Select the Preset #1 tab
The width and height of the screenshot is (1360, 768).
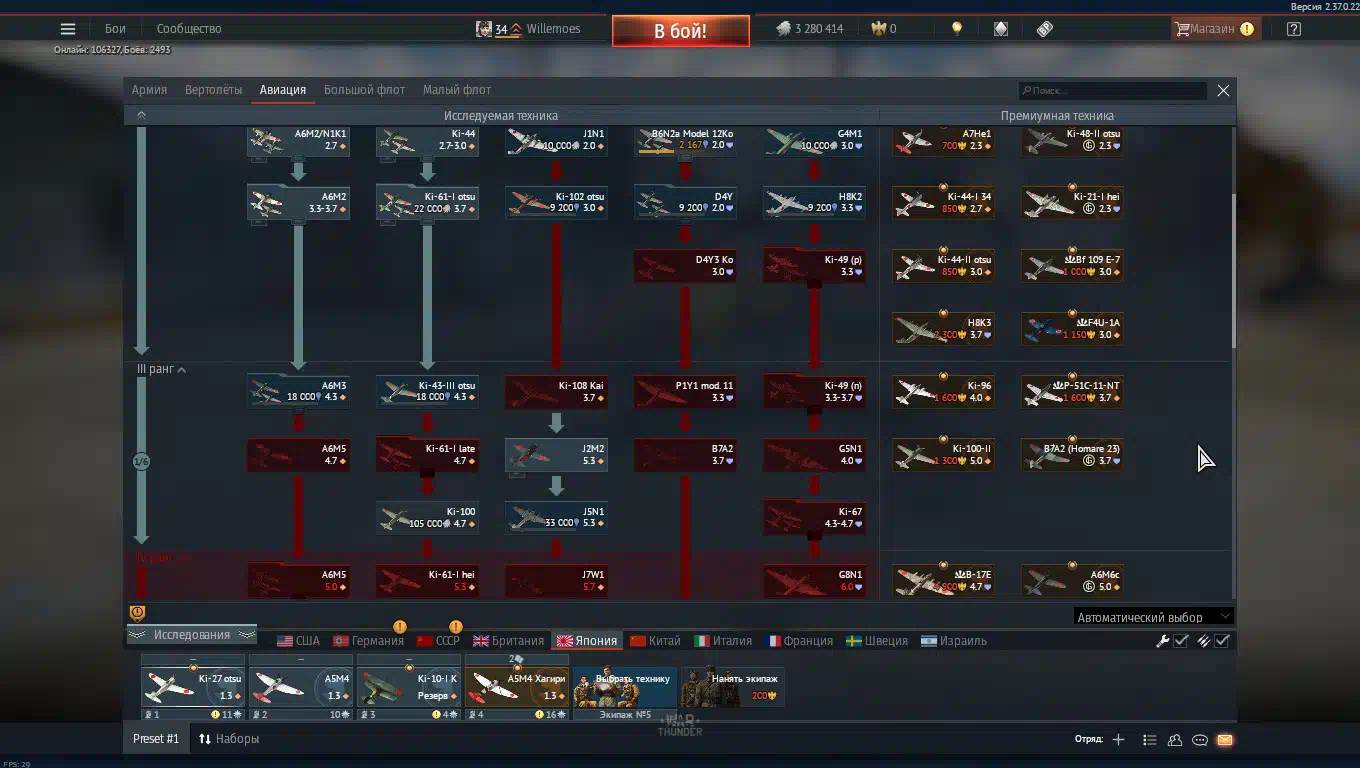(156, 739)
